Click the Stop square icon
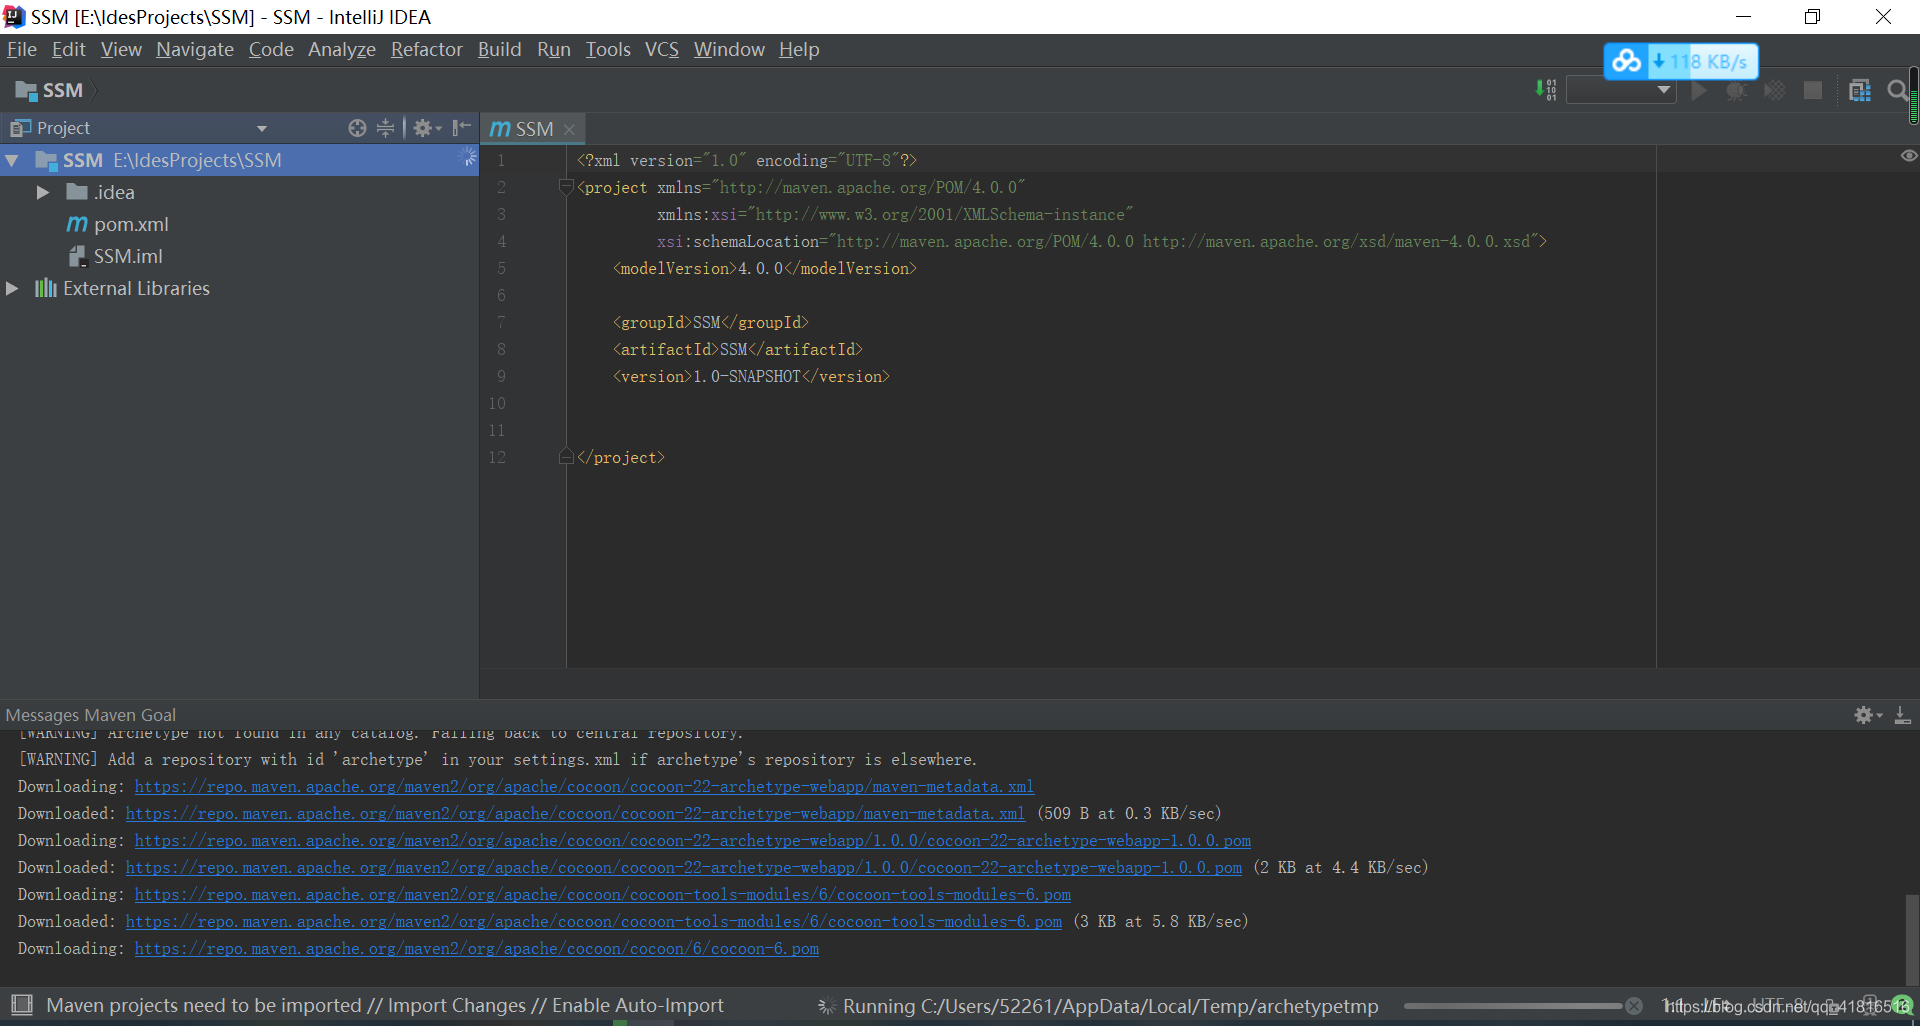Image resolution: width=1920 pixels, height=1026 pixels. tap(1812, 90)
